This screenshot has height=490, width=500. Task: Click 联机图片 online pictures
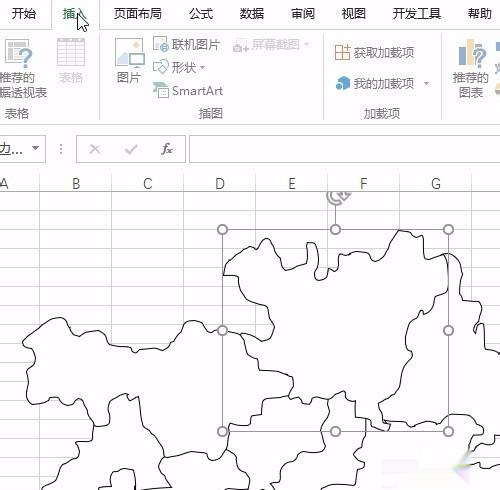(186, 44)
